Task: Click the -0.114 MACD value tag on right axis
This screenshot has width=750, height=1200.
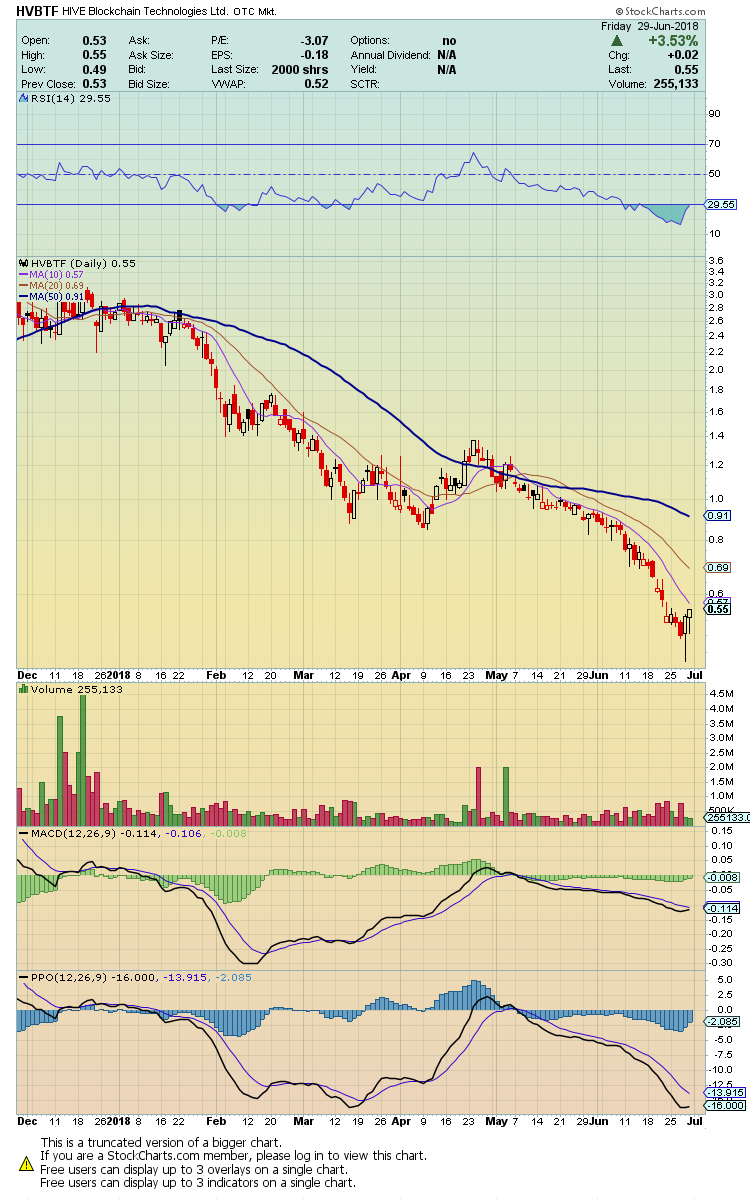Action: click(x=723, y=908)
